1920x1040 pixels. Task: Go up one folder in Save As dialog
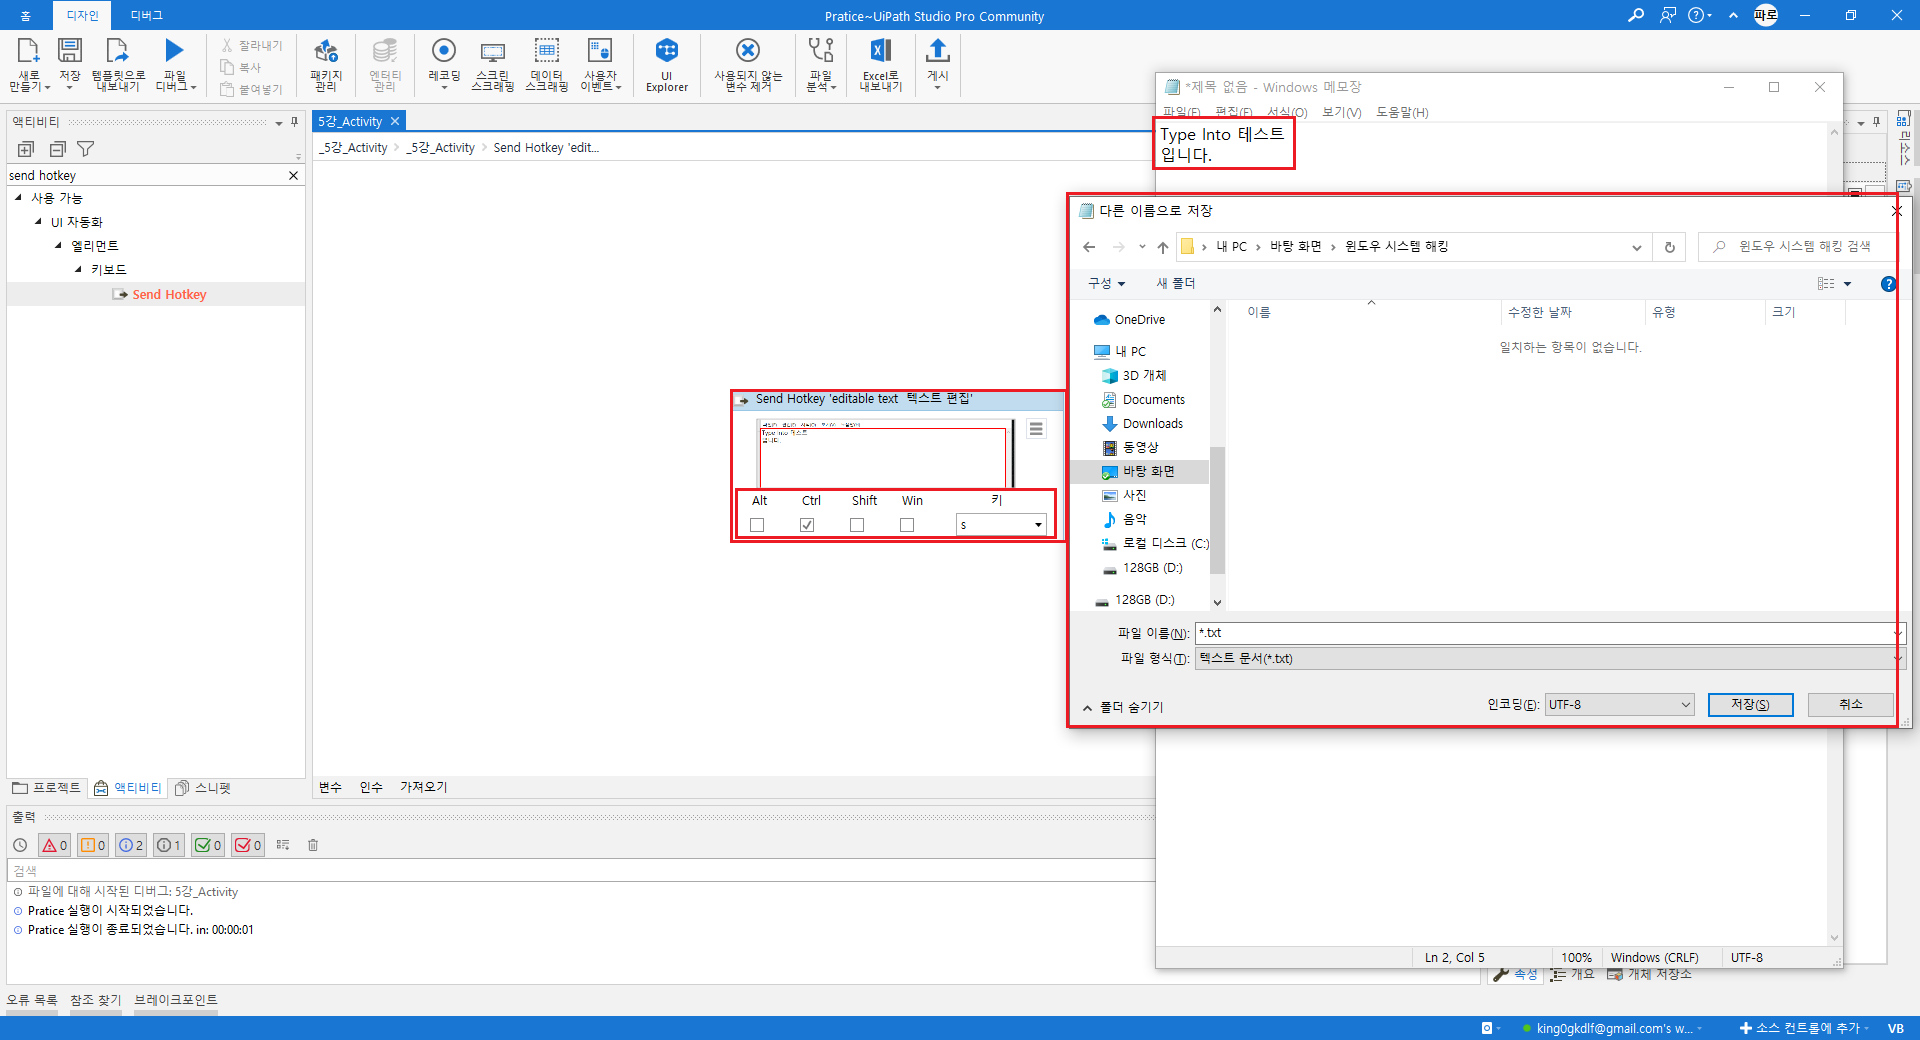[1163, 247]
